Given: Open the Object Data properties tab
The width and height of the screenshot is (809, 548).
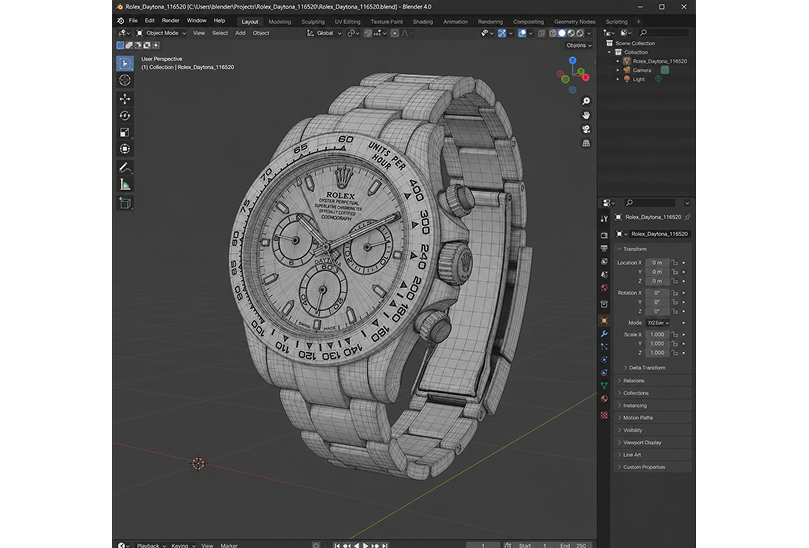Looking at the screenshot, I should pos(604,385).
